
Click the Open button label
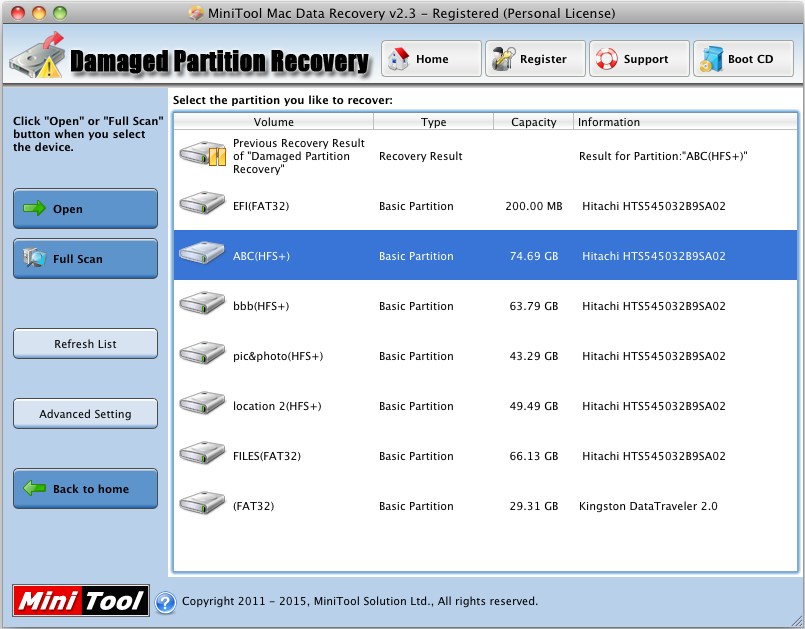pos(68,209)
